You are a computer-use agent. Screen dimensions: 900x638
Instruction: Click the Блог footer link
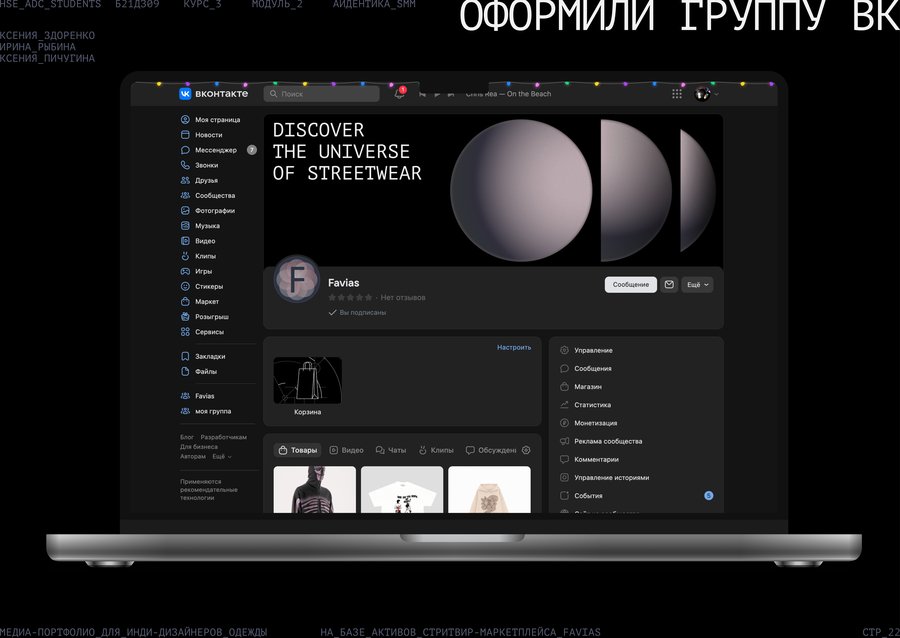click(187, 437)
